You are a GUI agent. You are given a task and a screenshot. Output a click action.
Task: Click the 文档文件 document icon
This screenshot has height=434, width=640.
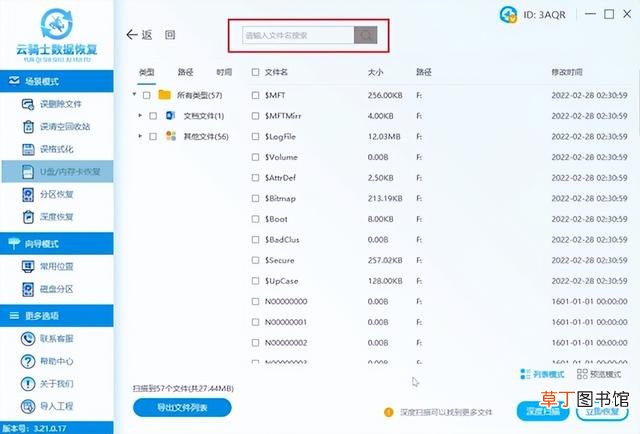point(171,116)
